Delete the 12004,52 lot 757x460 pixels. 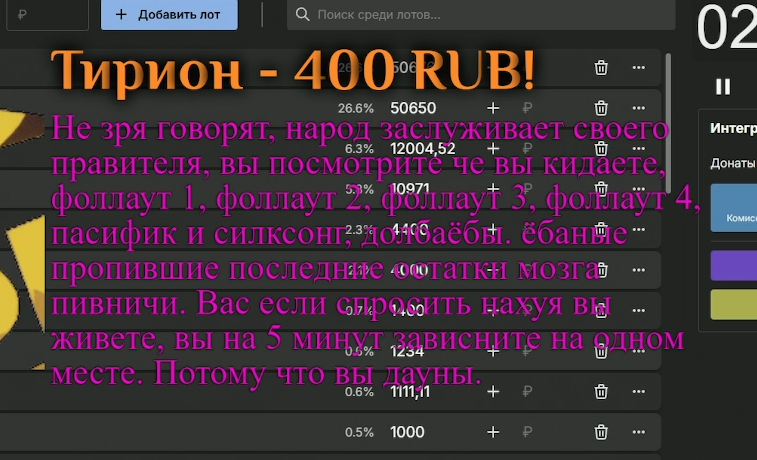(601, 149)
